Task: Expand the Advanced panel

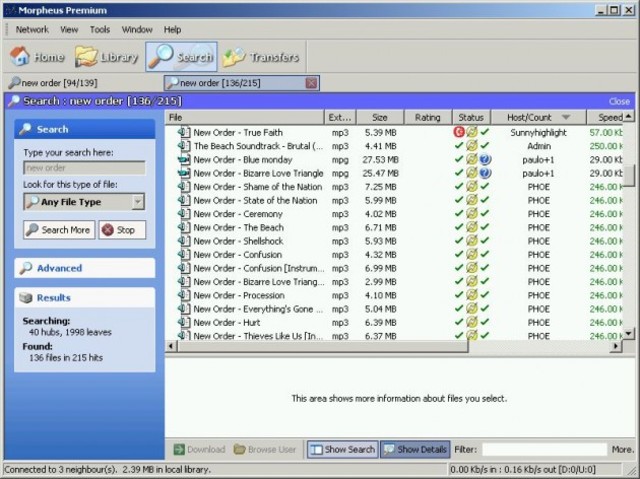Action: click(84, 268)
